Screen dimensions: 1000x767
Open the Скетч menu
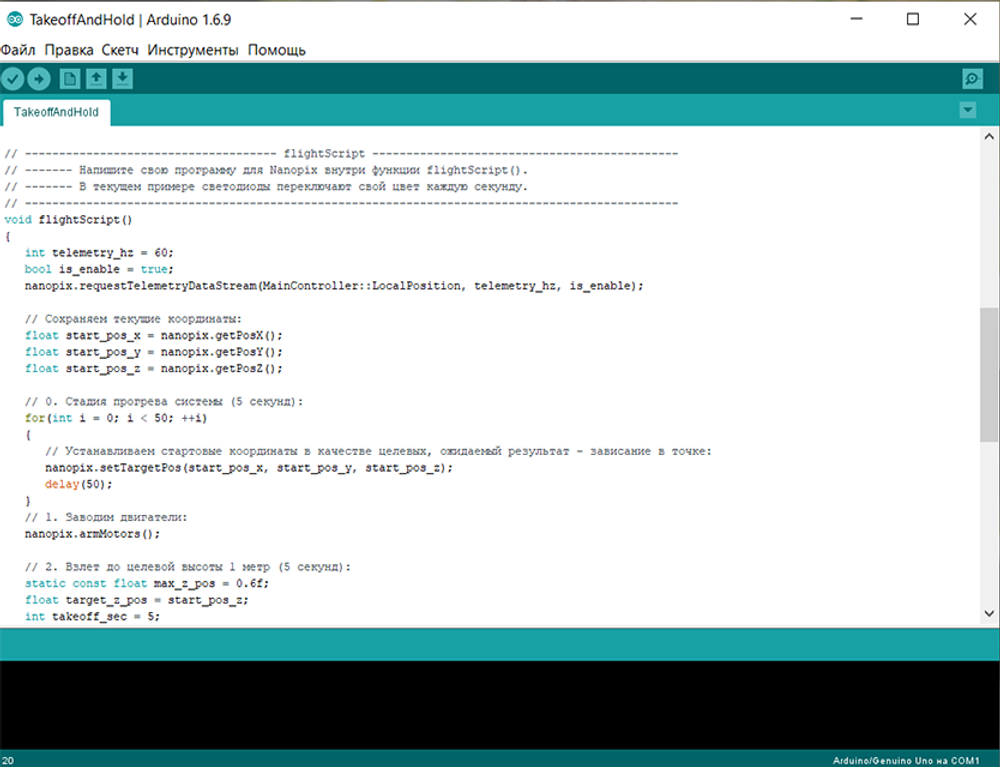(x=120, y=50)
